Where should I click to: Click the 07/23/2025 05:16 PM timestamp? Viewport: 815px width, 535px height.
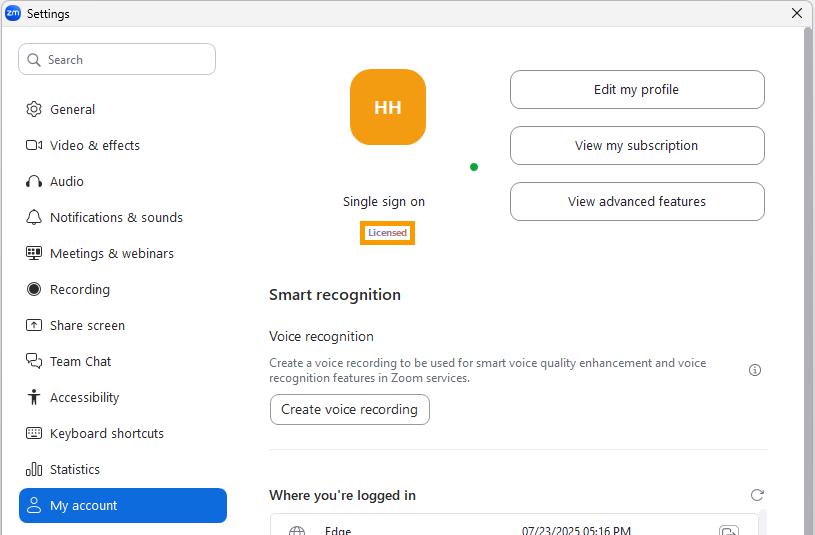pyautogui.click(x=576, y=530)
